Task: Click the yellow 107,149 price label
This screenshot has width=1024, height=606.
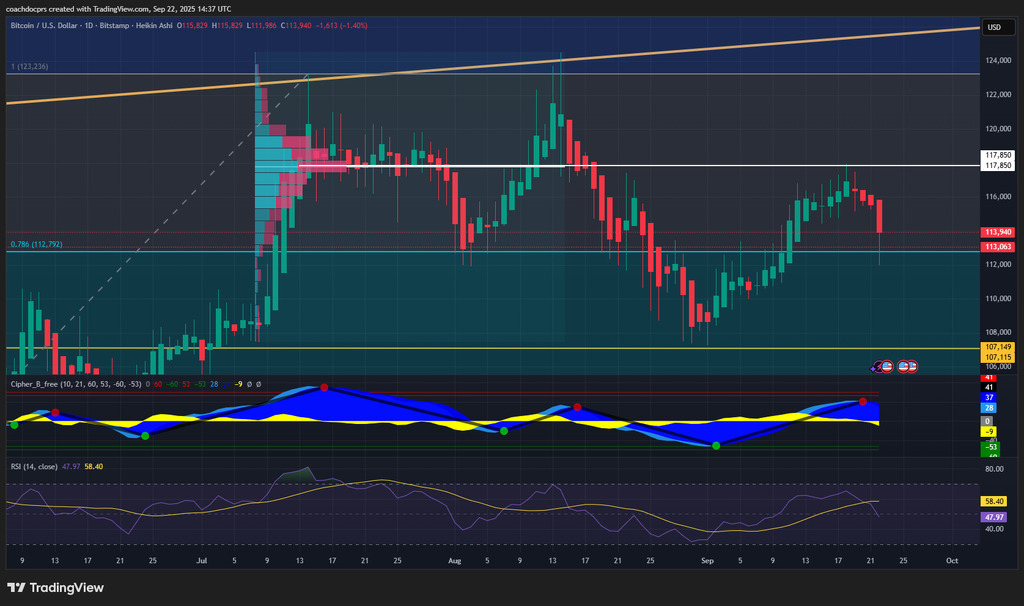Action: tap(998, 347)
